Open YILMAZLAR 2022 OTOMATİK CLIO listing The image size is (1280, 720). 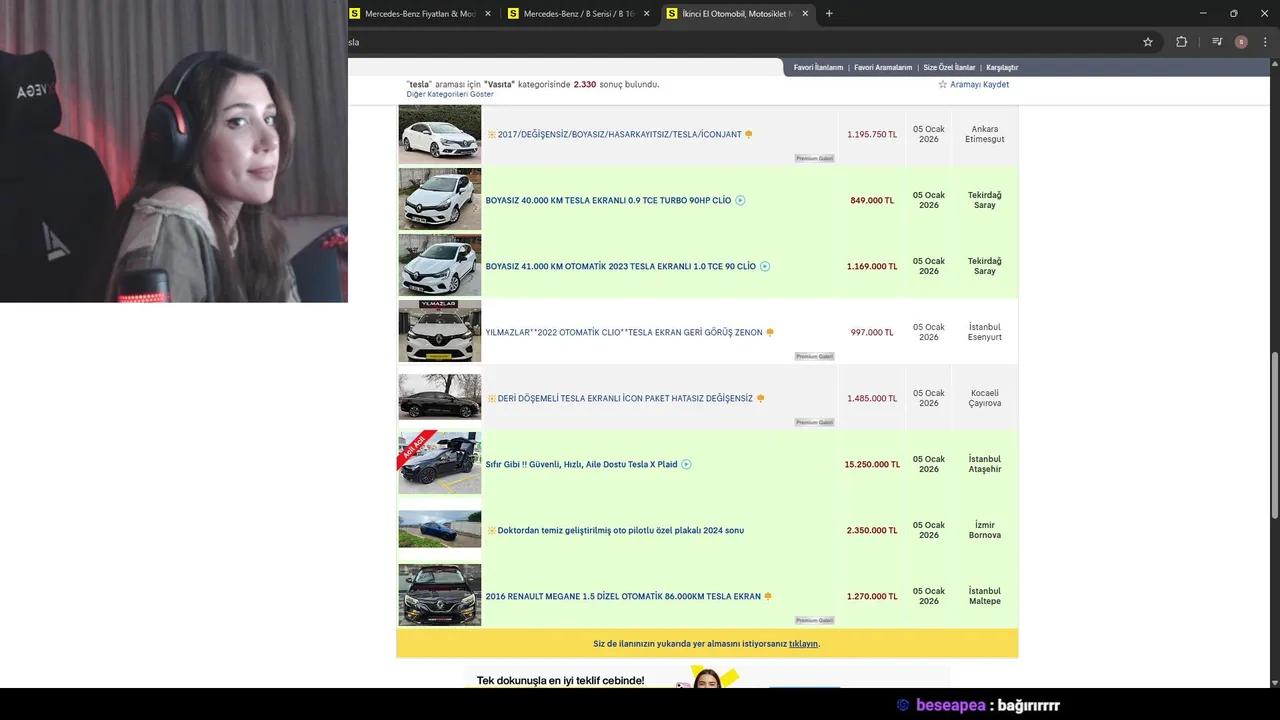click(624, 332)
